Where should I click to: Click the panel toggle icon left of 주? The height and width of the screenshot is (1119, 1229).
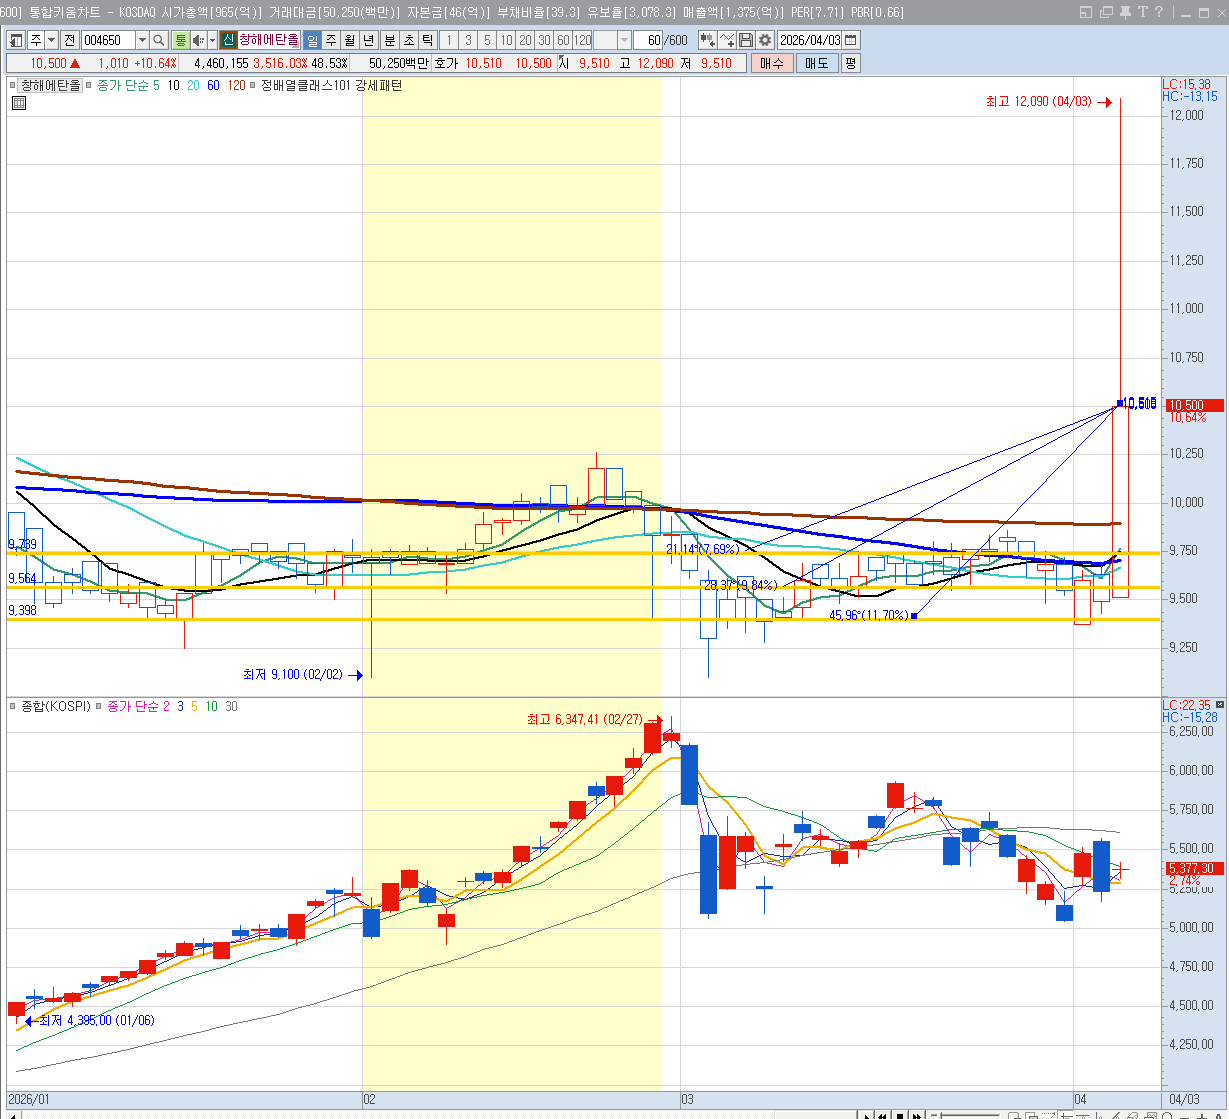click(16, 40)
